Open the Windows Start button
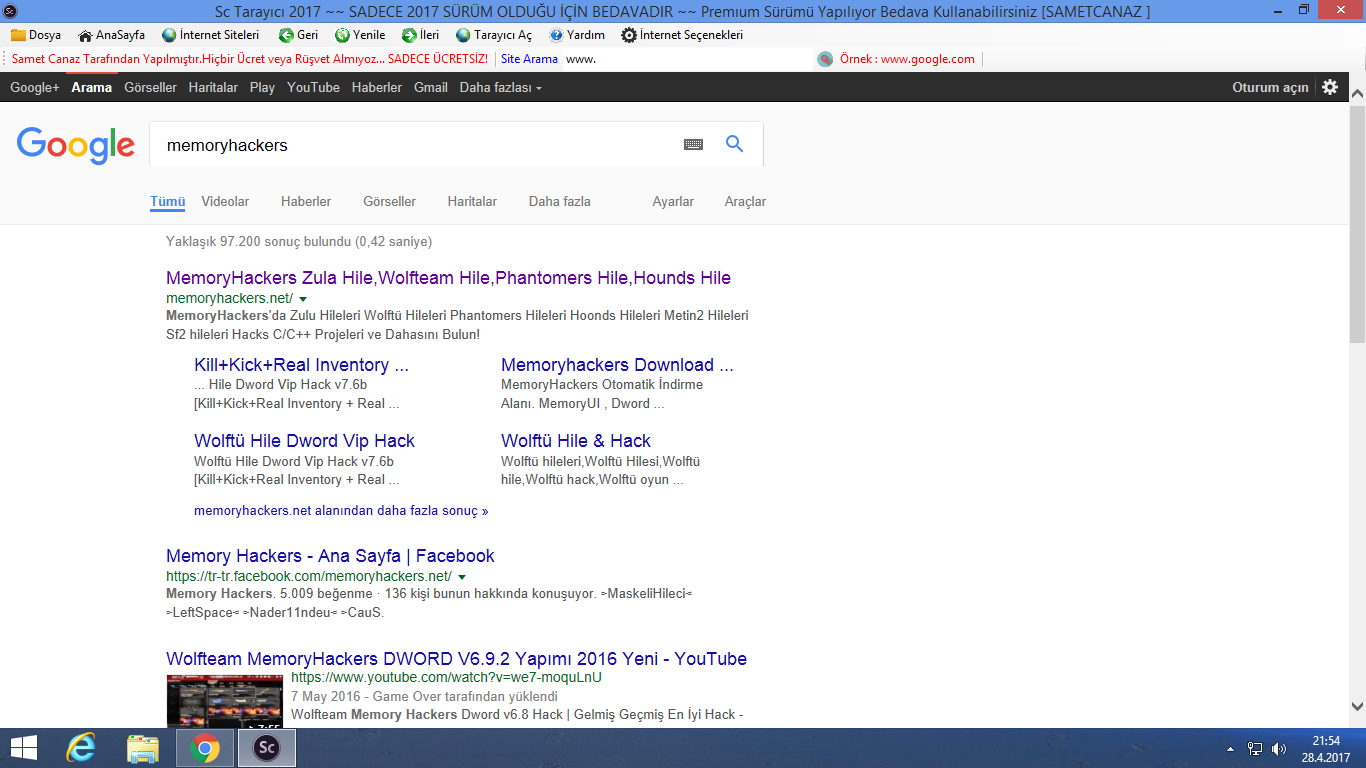The width and height of the screenshot is (1366, 768). click(23, 748)
